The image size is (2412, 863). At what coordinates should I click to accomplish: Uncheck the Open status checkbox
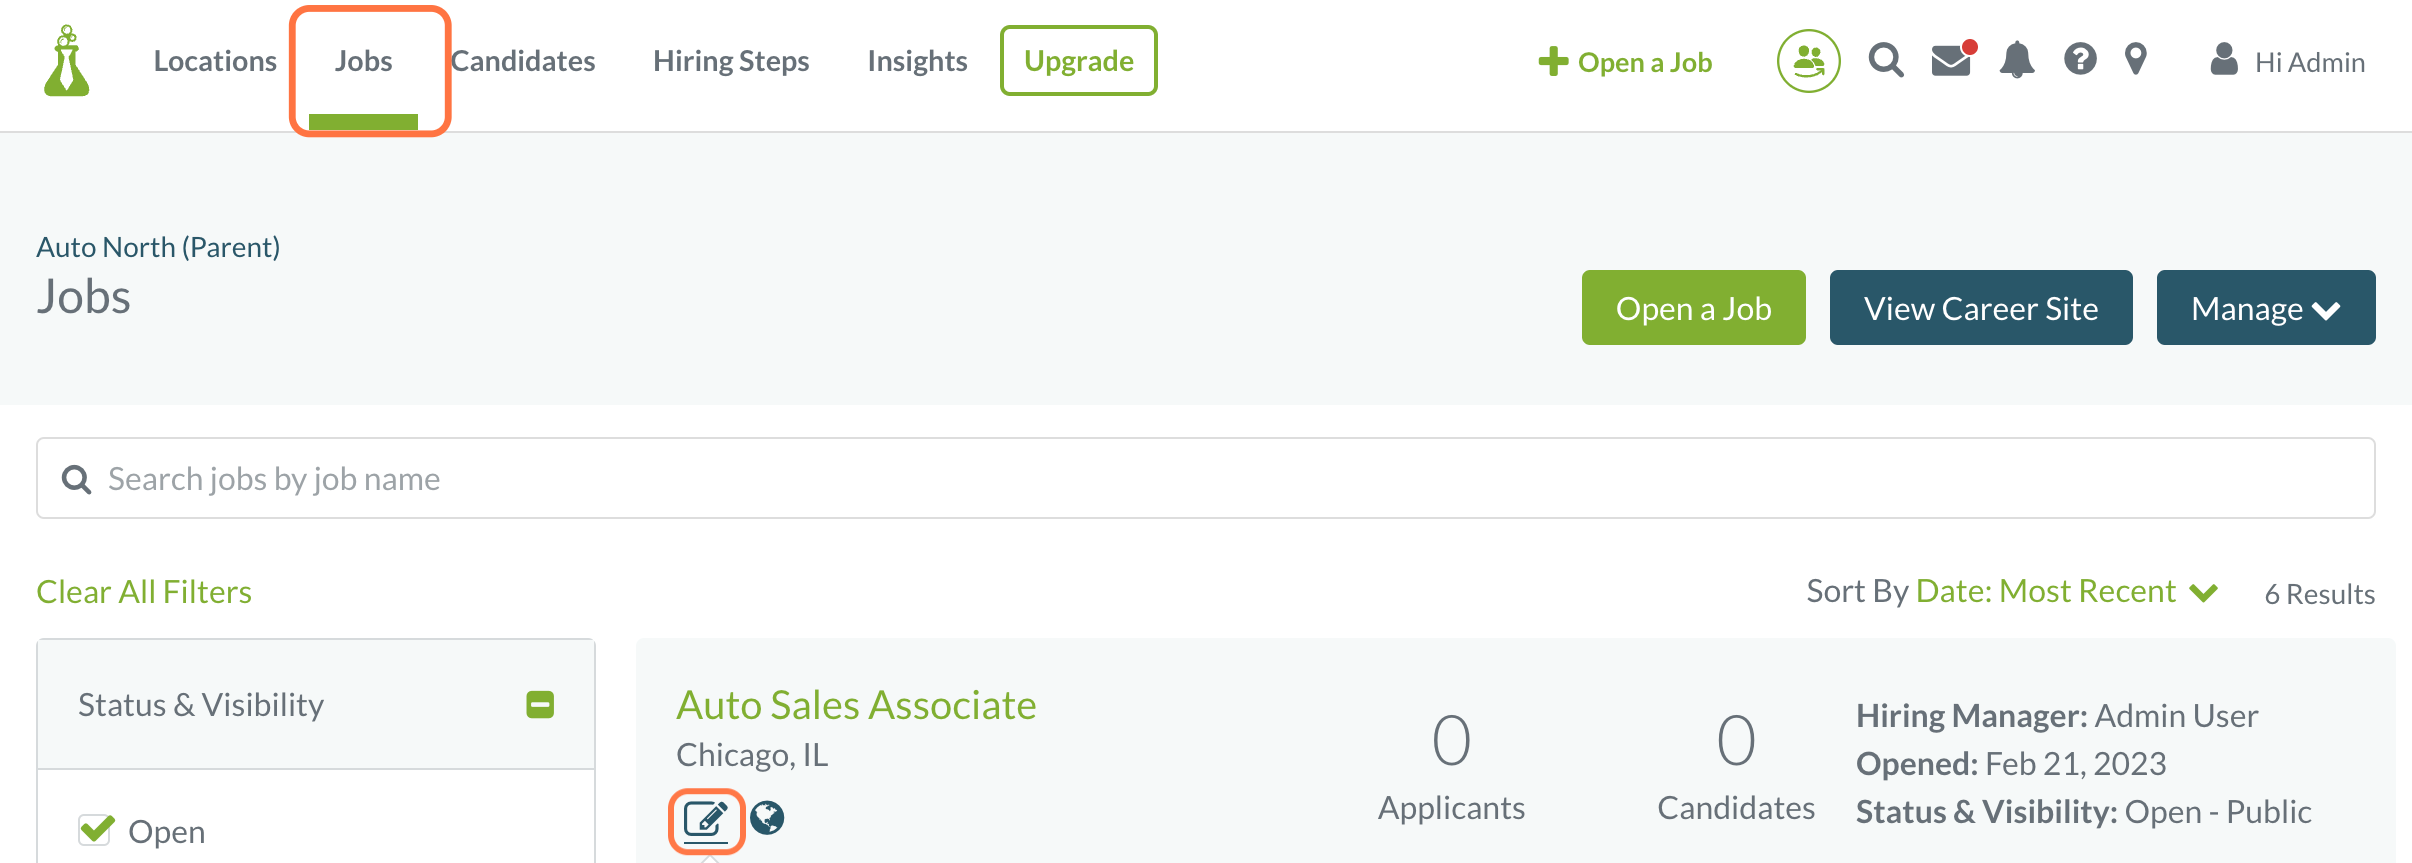point(96,829)
